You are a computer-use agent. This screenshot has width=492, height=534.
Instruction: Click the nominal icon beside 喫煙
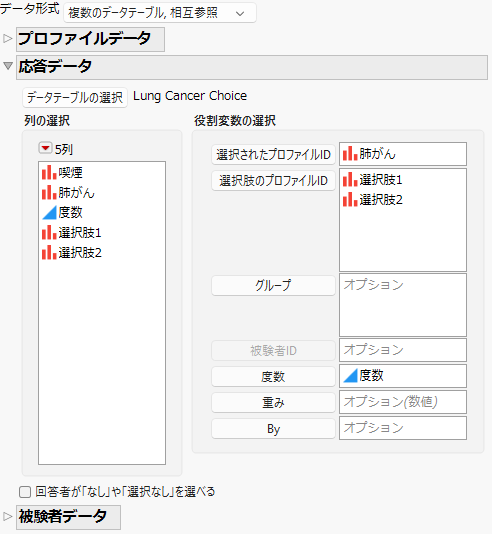[49, 172]
